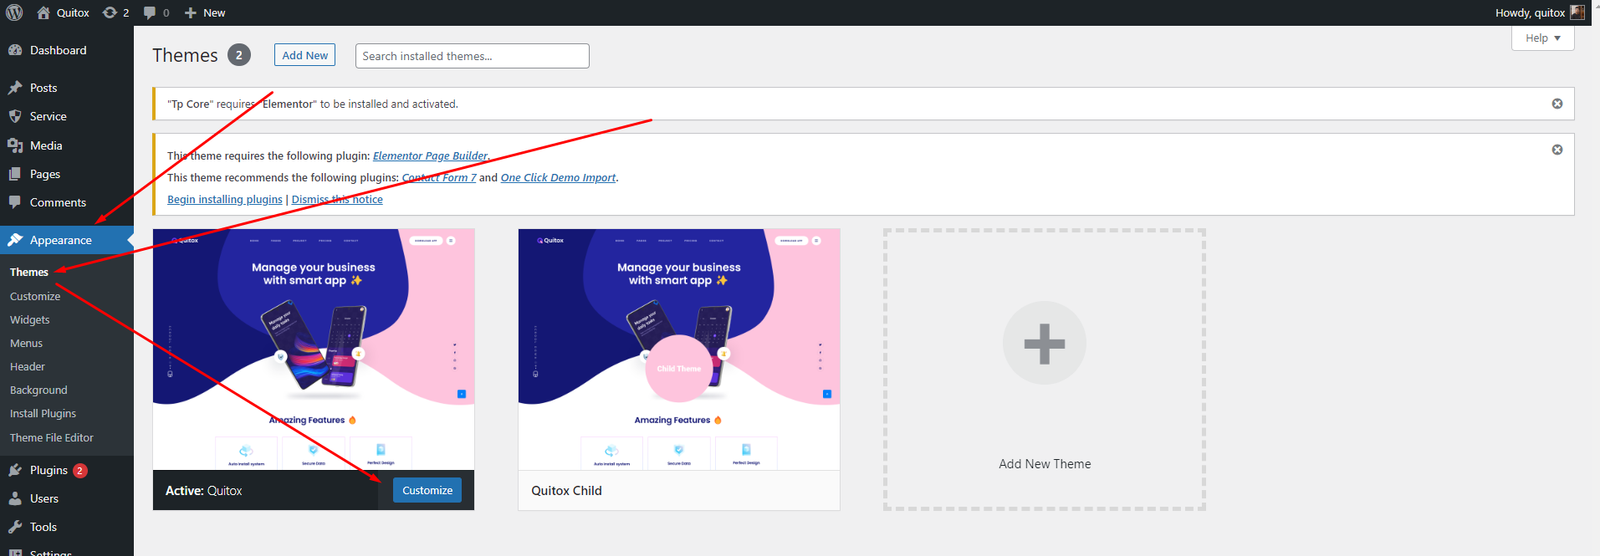Click the Users person icon
This screenshot has height=556, width=1600.
click(x=15, y=499)
